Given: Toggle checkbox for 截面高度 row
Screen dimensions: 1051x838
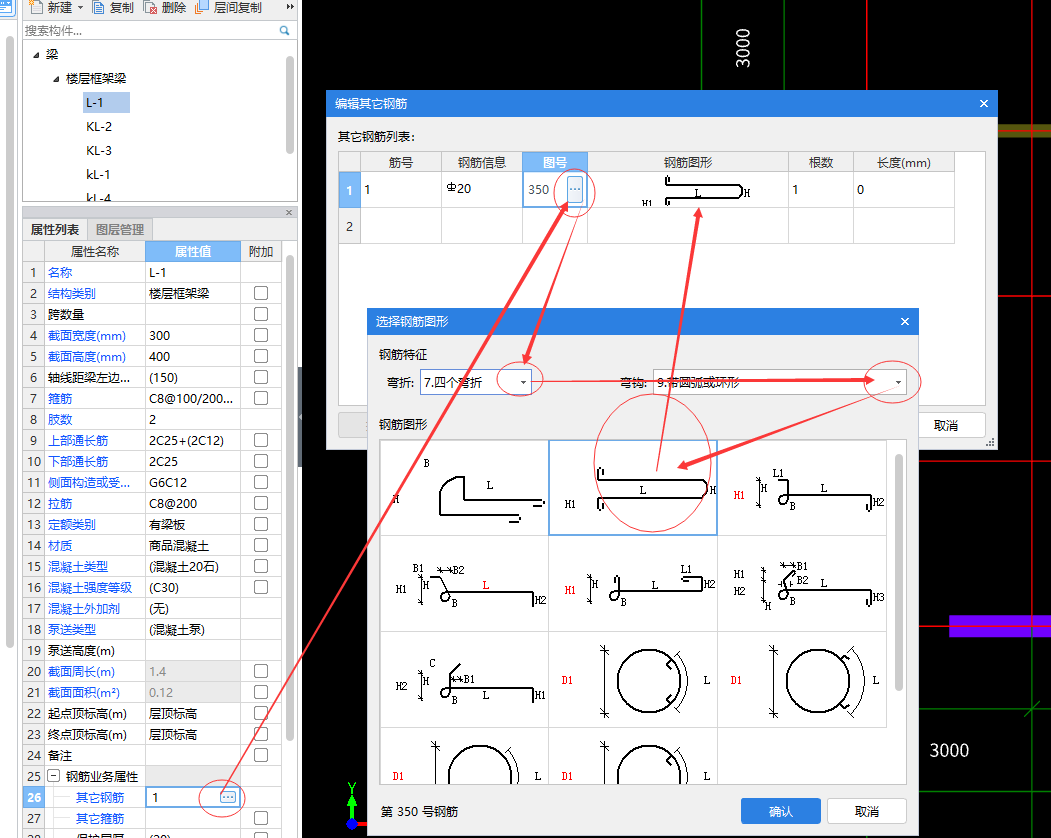Looking at the screenshot, I should [261, 356].
